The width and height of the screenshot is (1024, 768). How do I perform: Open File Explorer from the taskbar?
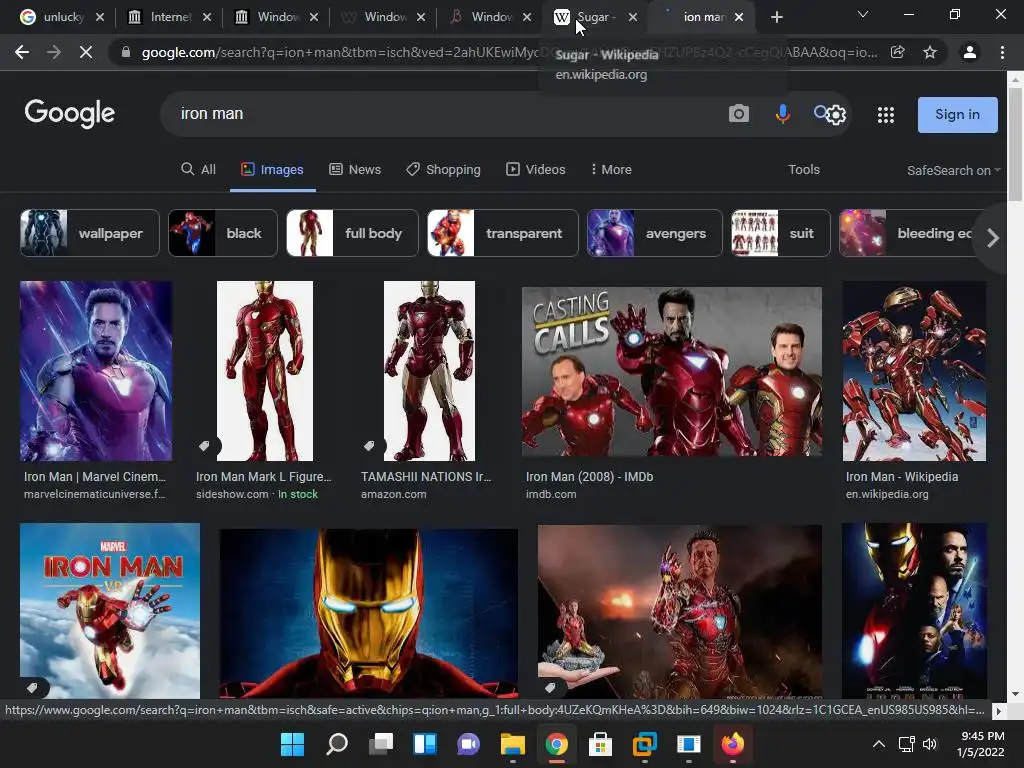click(x=512, y=744)
